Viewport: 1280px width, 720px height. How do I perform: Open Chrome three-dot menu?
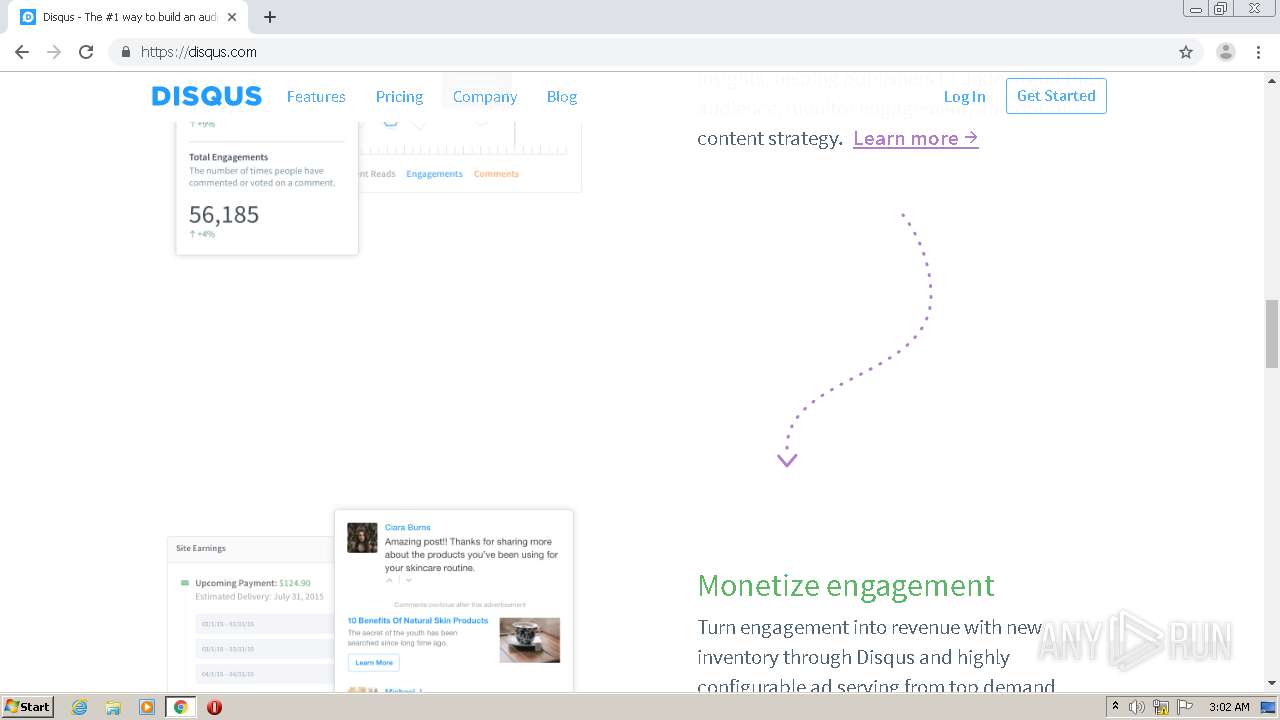click(x=1259, y=52)
